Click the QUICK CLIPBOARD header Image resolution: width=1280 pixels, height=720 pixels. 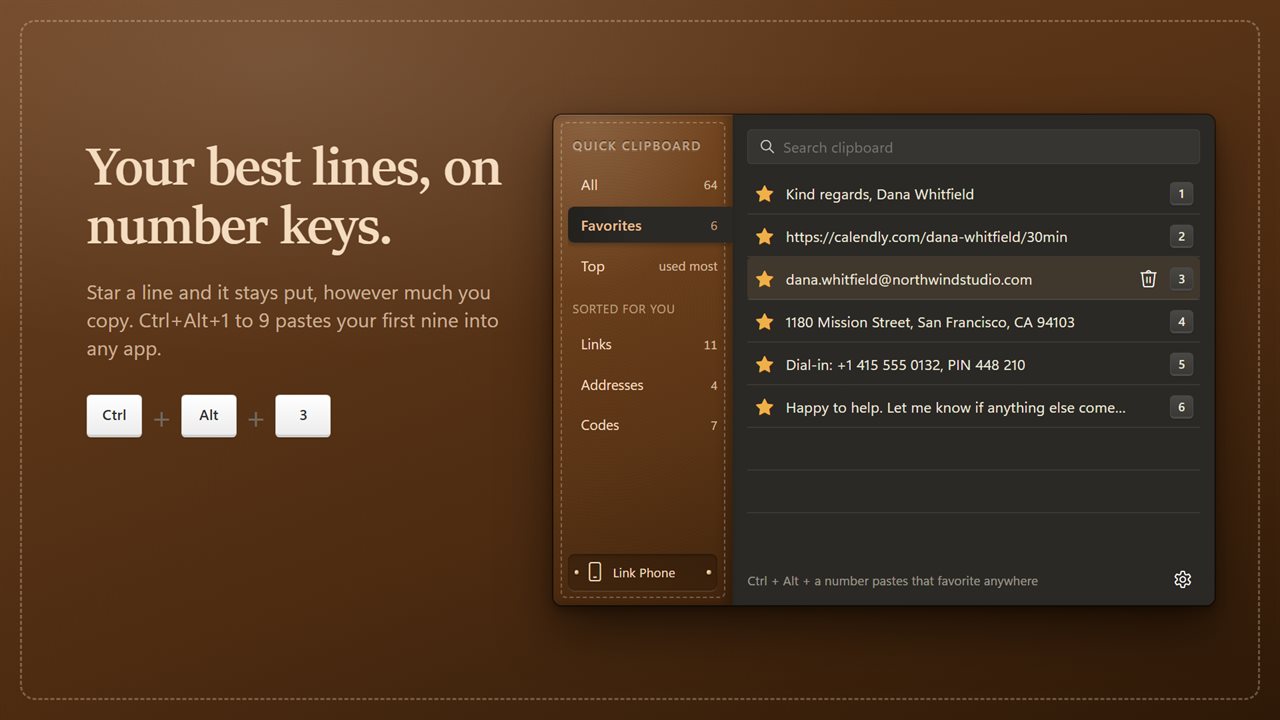pos(637,146)
